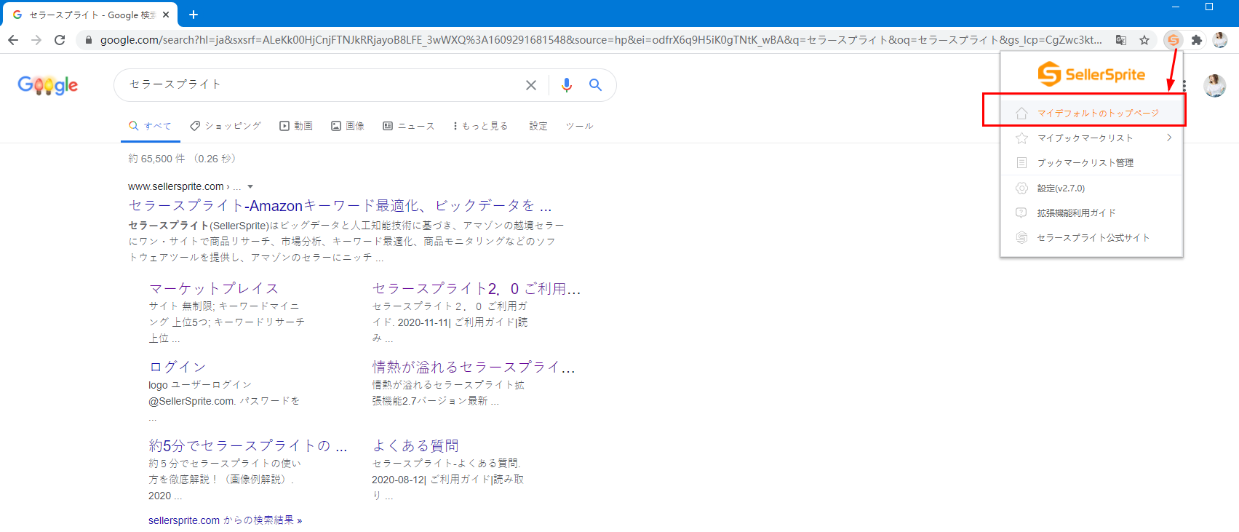
Task: Go forward to next page
Action: (36, 40)
